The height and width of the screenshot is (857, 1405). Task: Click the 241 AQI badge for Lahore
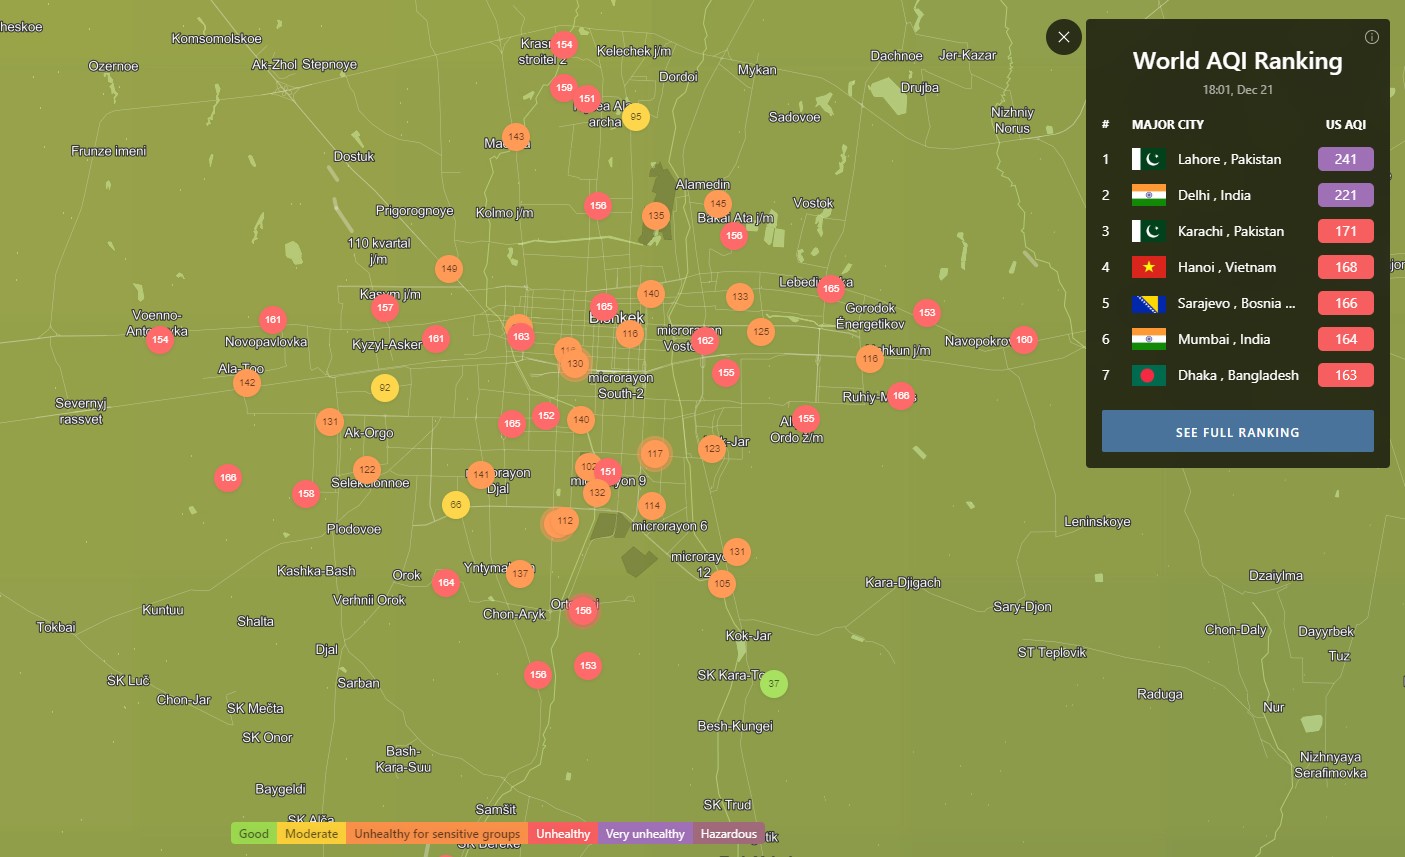[x=1345, y=159]
